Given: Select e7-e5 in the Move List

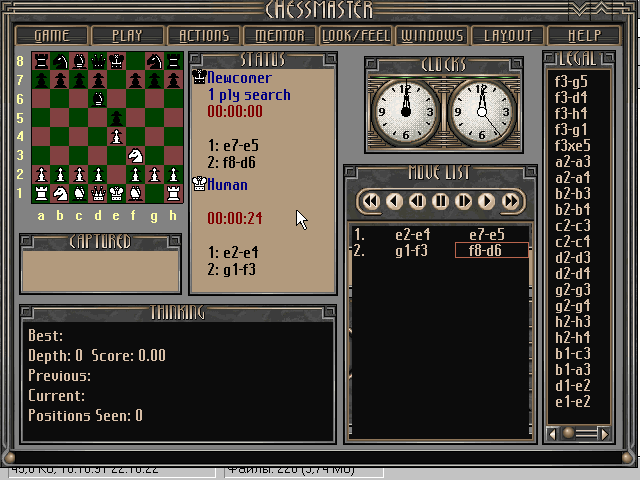Looking at the screenshot, I should (x=487, y=235).
